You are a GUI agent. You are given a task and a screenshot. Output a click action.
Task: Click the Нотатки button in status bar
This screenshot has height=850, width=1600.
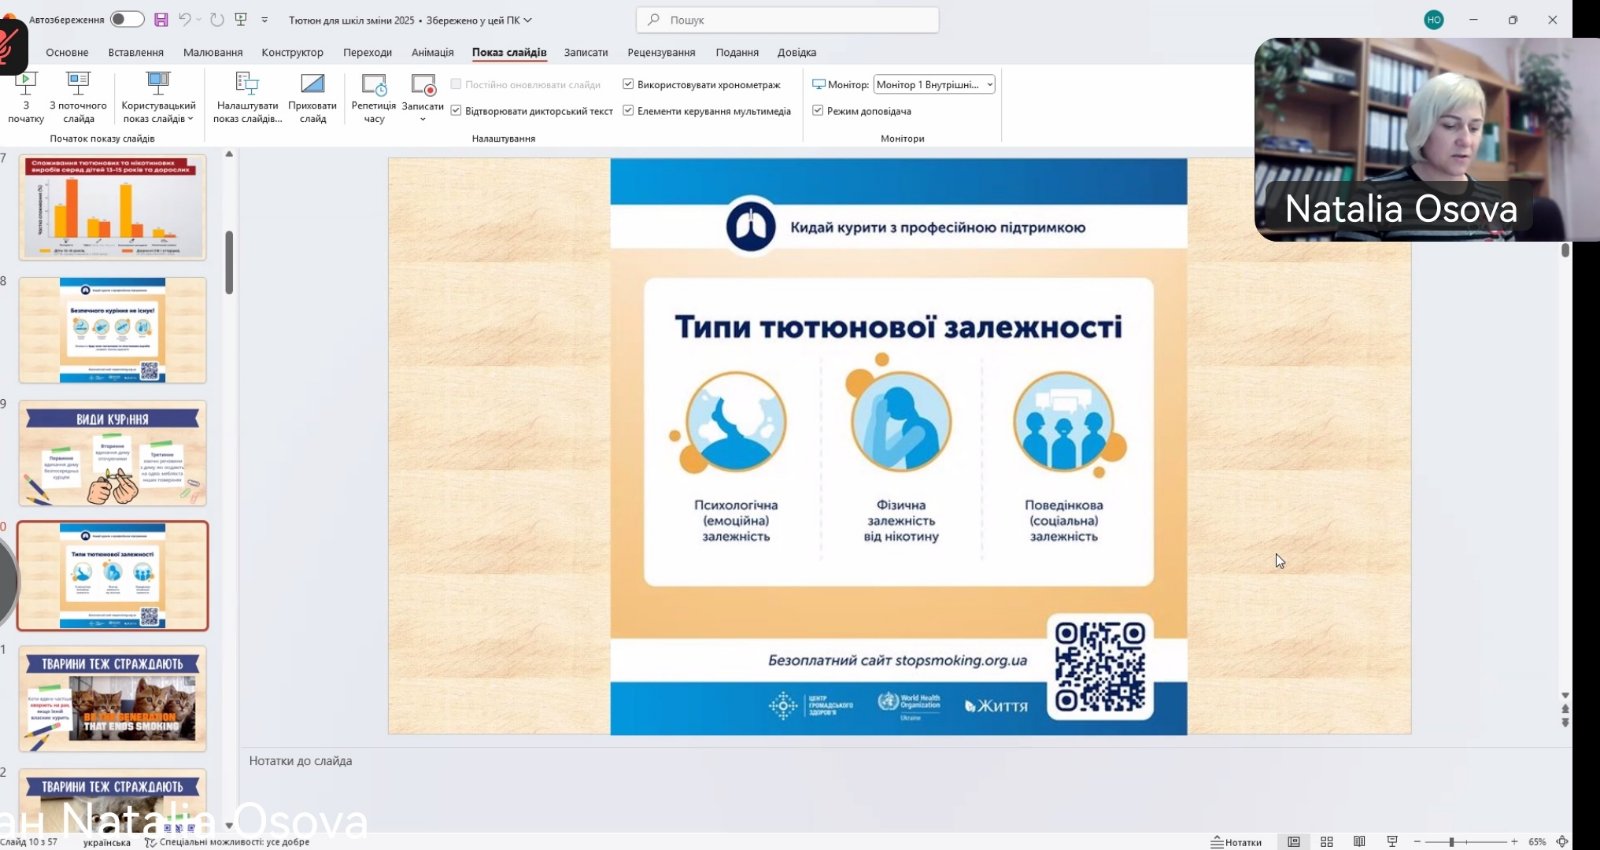pyautogui.click(x=1236, y=842)
